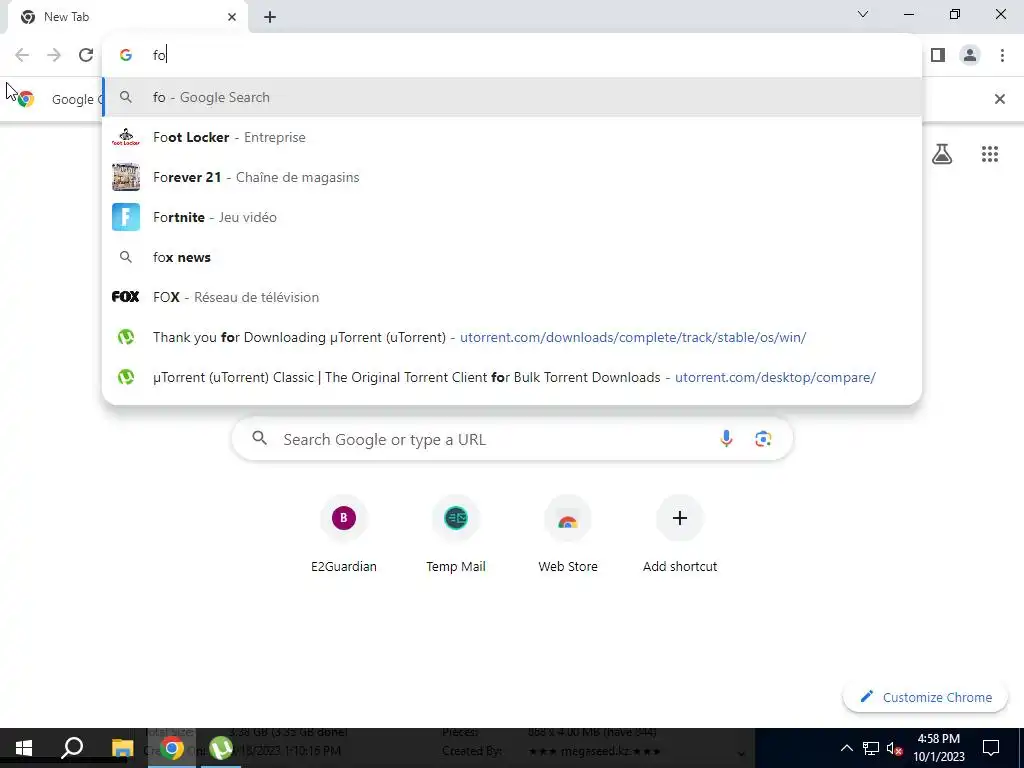Open Windows taskbar search

(72, 748)
